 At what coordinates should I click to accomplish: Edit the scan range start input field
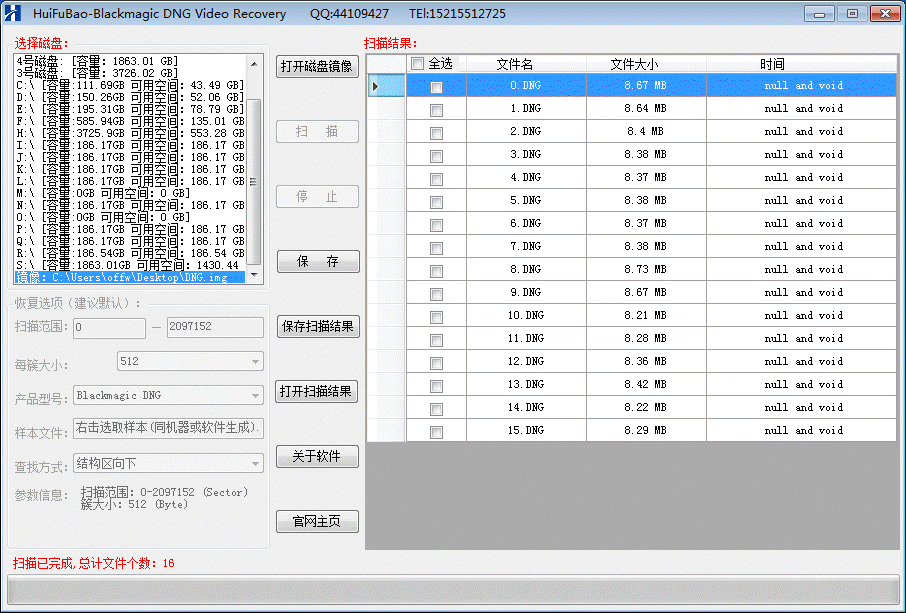click(108, 327)
